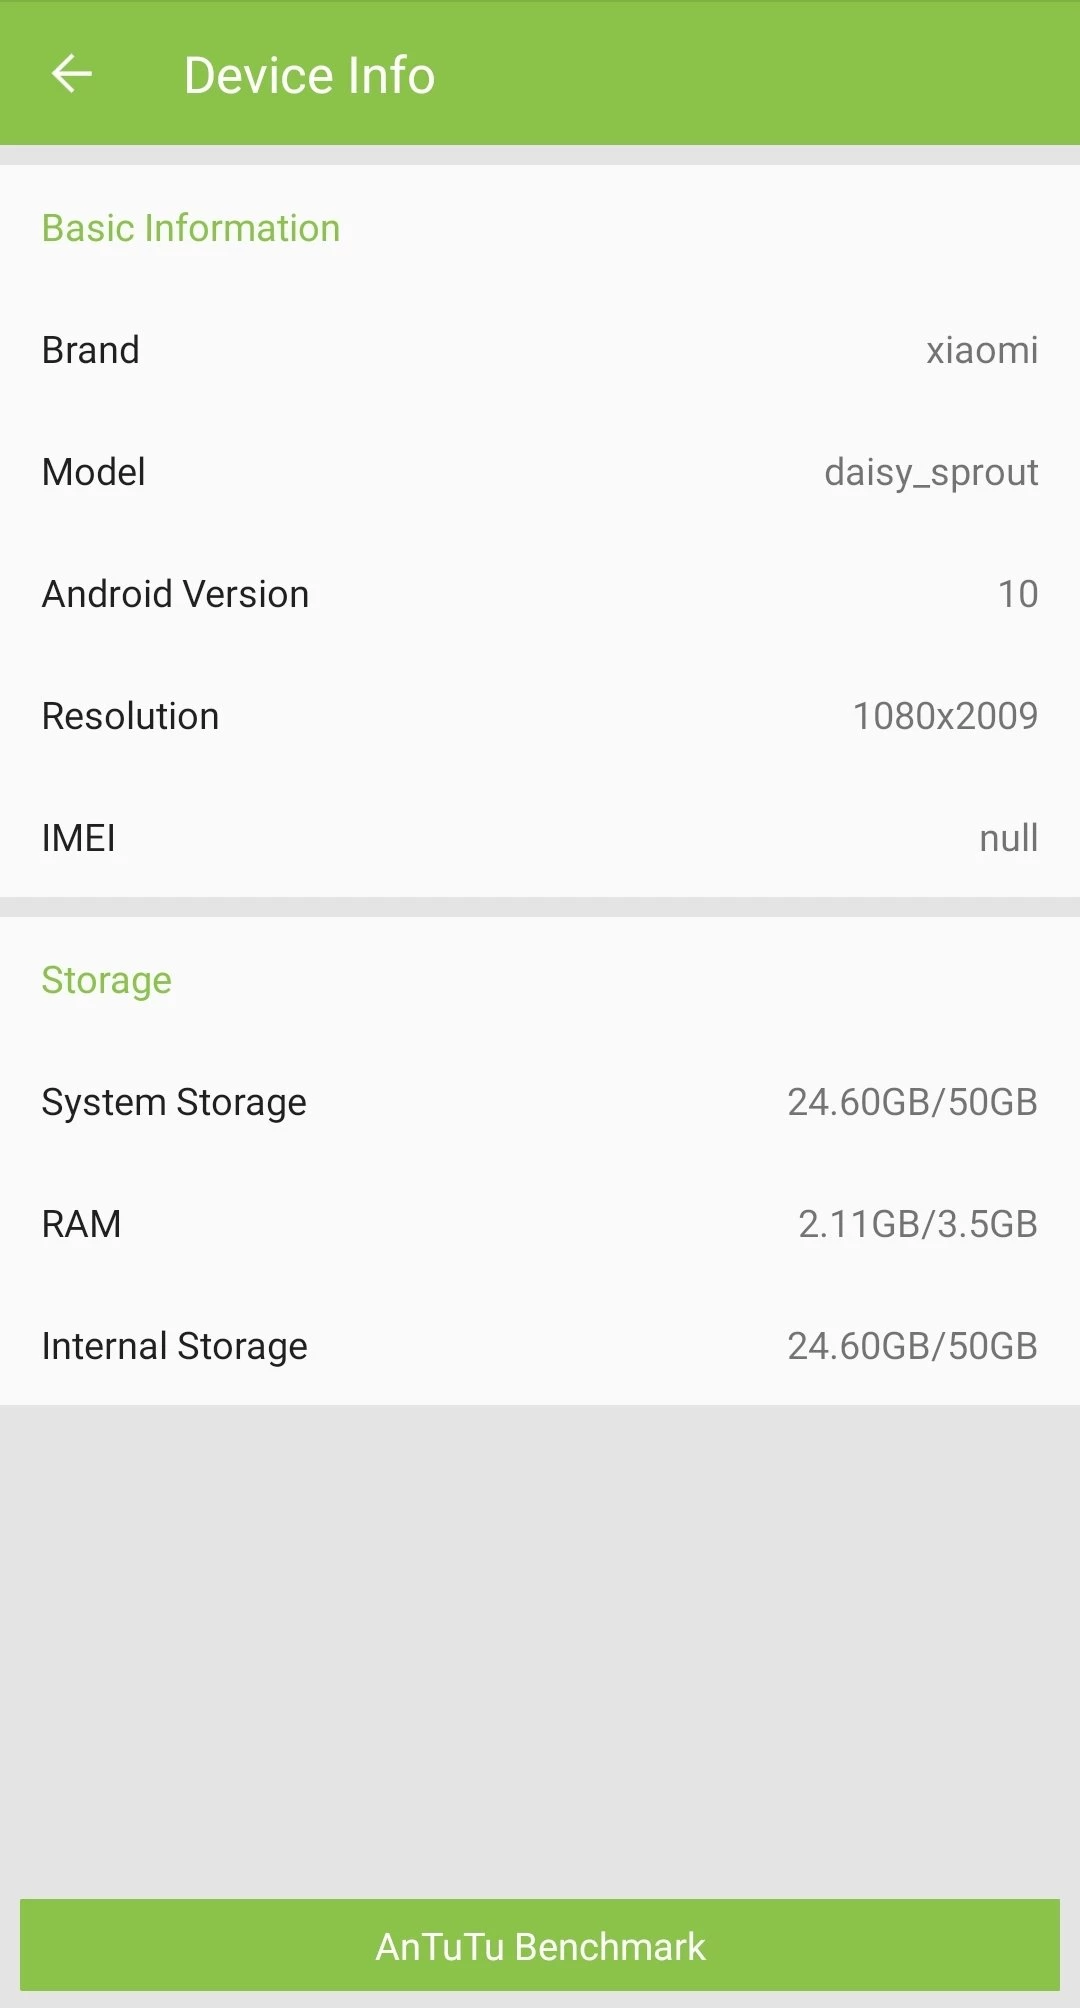Tap the 2.11GB/3.5GB RAM value
The image size is (1080, 2008).
pyautogui.click(x=917, y=1225)
